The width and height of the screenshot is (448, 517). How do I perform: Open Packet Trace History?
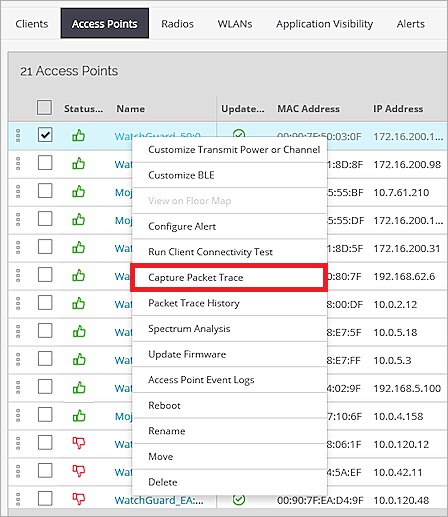point(229,303)
